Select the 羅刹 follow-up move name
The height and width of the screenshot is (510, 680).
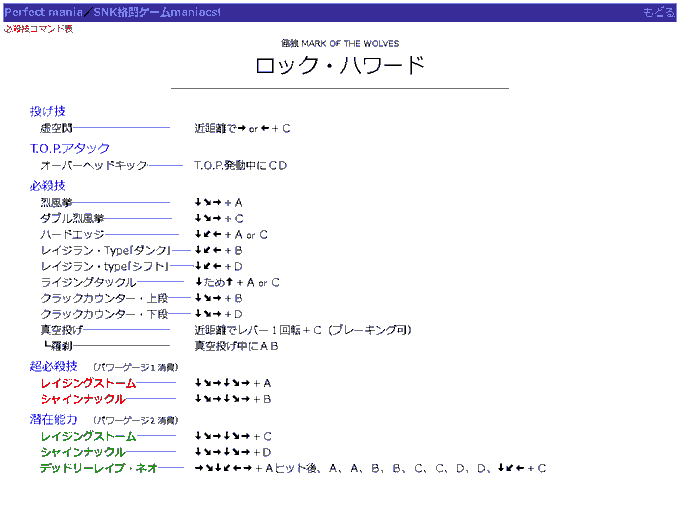(61, 346)
